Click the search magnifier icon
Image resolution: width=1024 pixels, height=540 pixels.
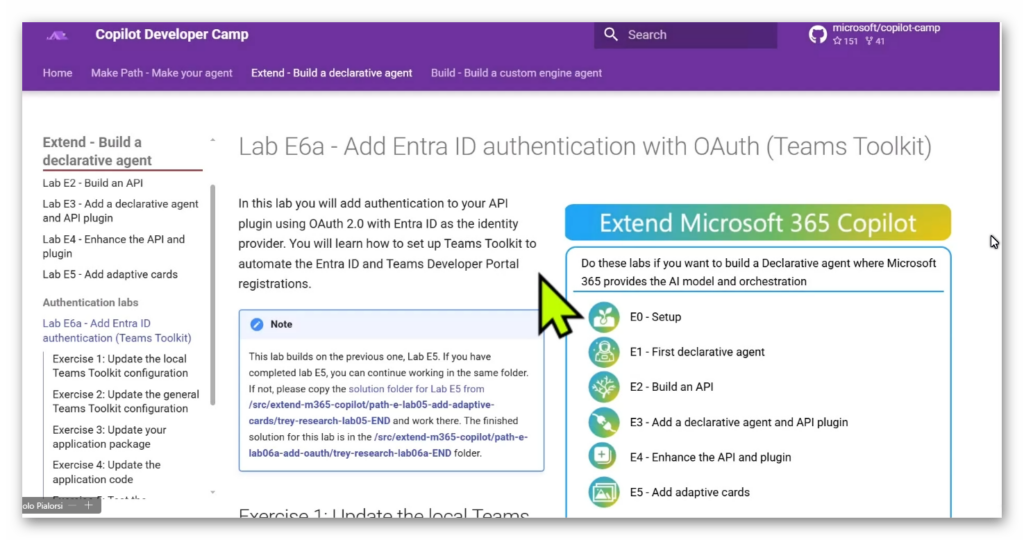click(611, 34)
